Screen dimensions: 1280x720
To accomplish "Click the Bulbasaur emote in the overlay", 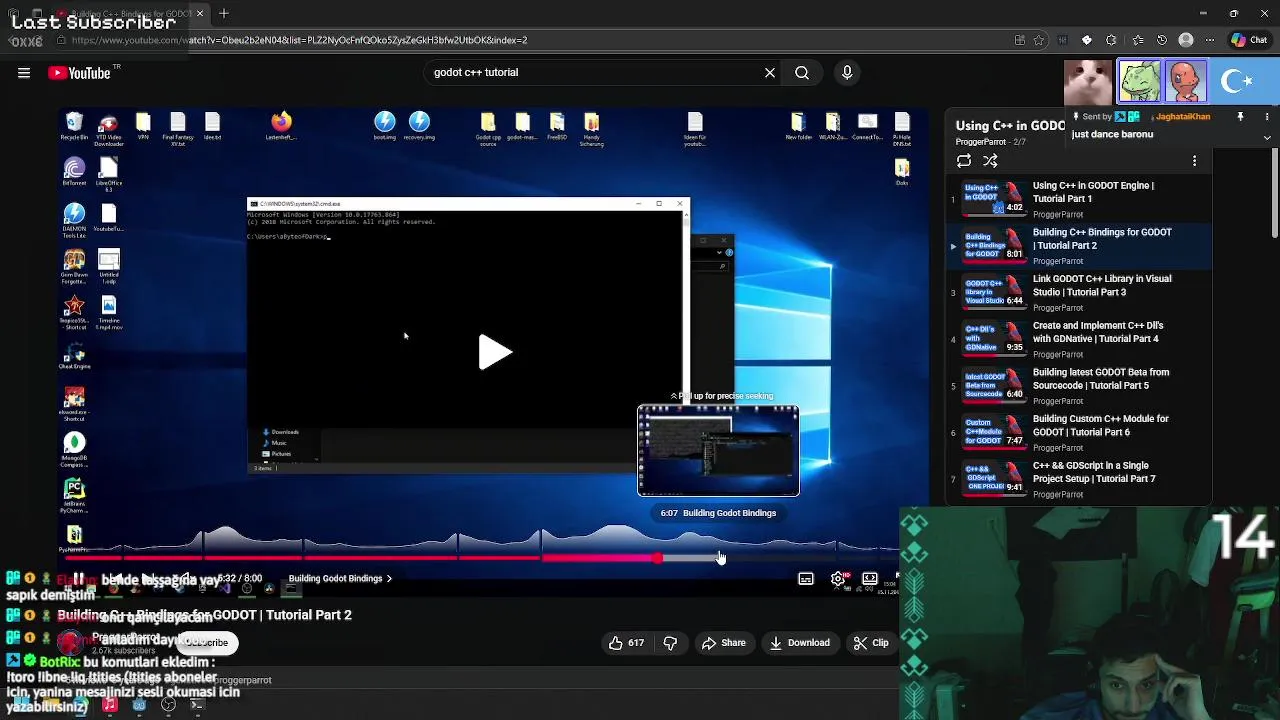I will click(1139, 81).
